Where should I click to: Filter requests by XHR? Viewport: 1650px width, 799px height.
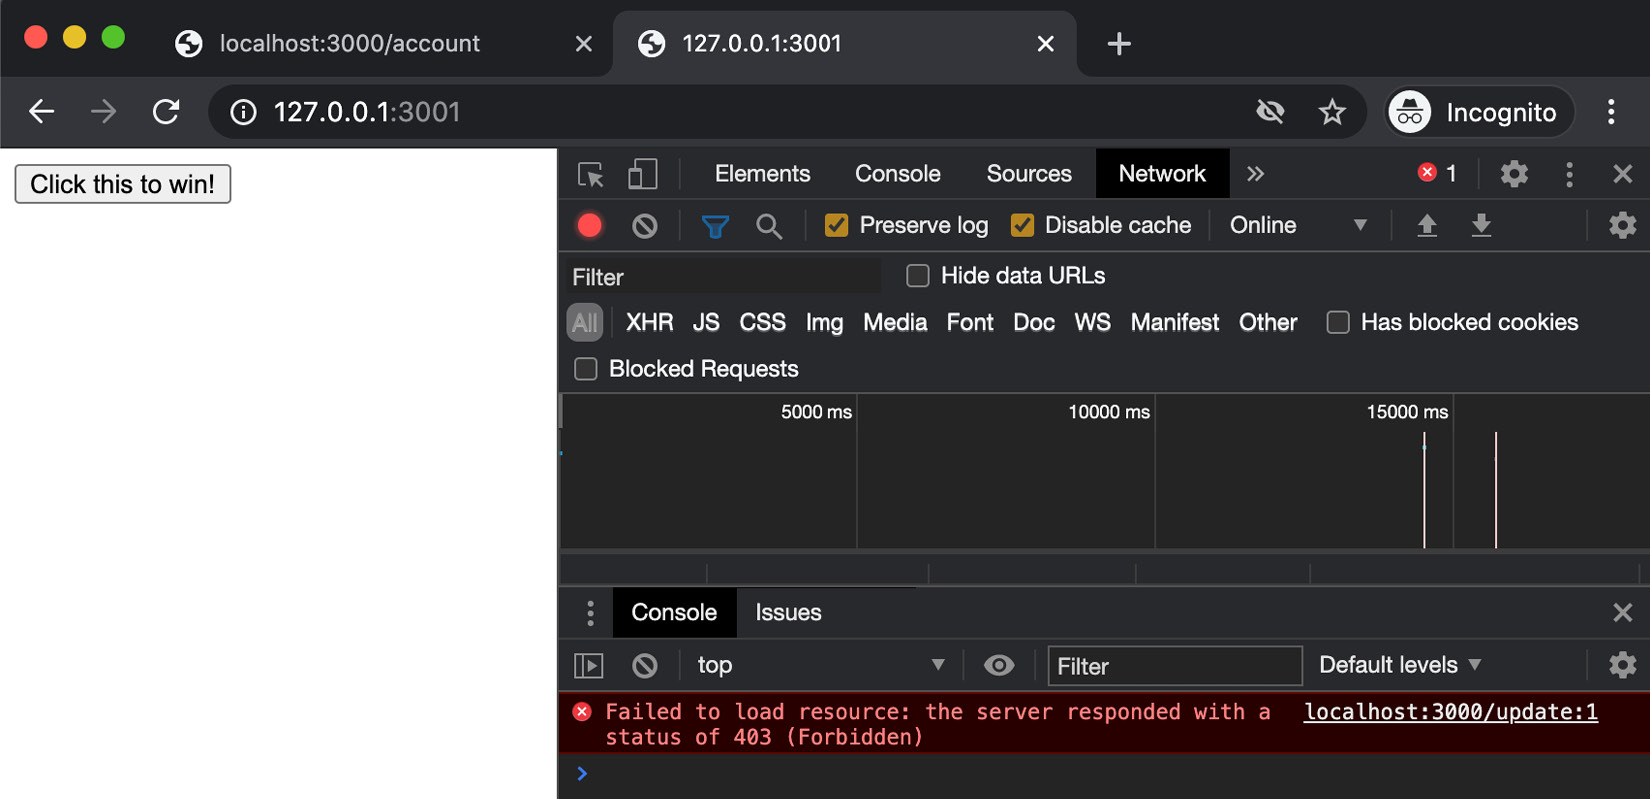649,323
